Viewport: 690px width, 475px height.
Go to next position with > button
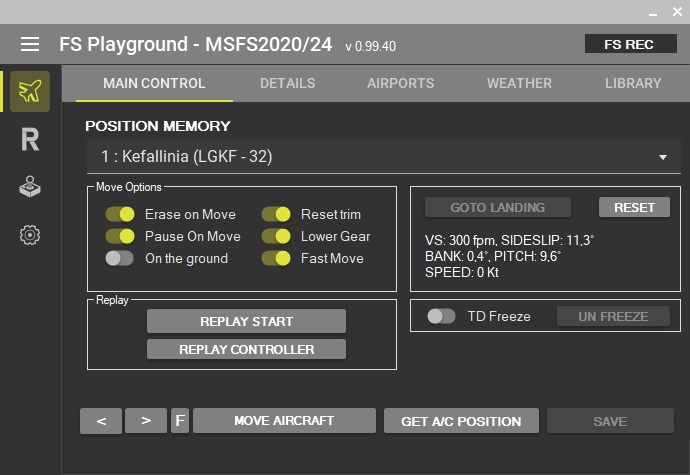(x=146, y=421)
